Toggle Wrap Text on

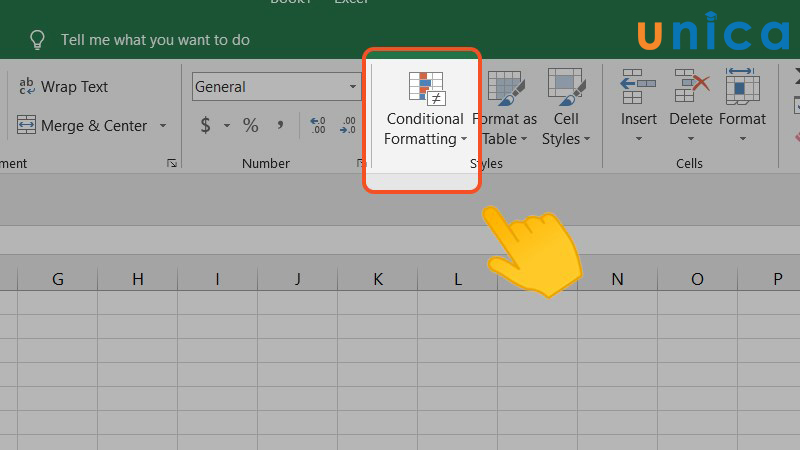coord(63,87)
